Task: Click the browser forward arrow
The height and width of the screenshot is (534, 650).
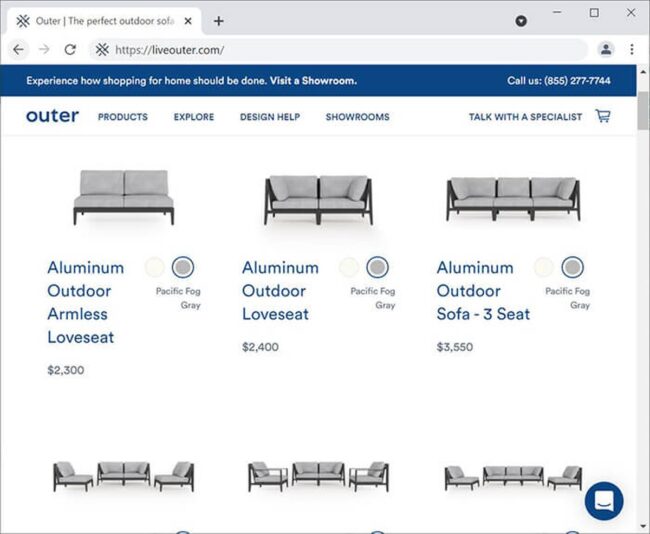Action: pos(44,50)
